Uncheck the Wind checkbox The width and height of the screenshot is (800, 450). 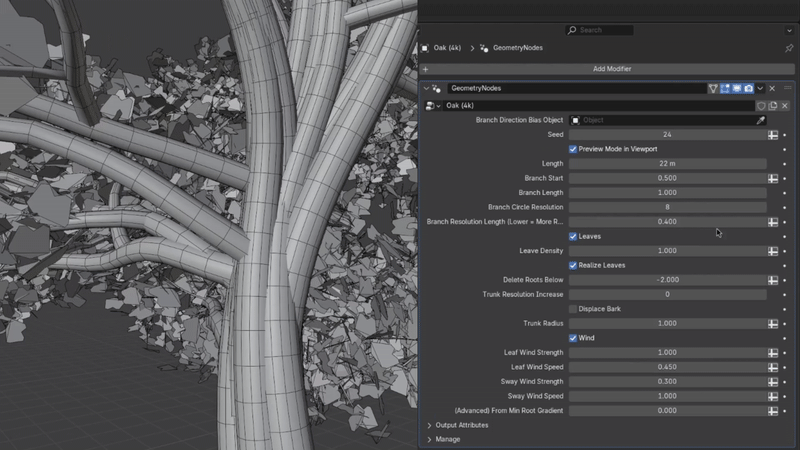(573, 338)
